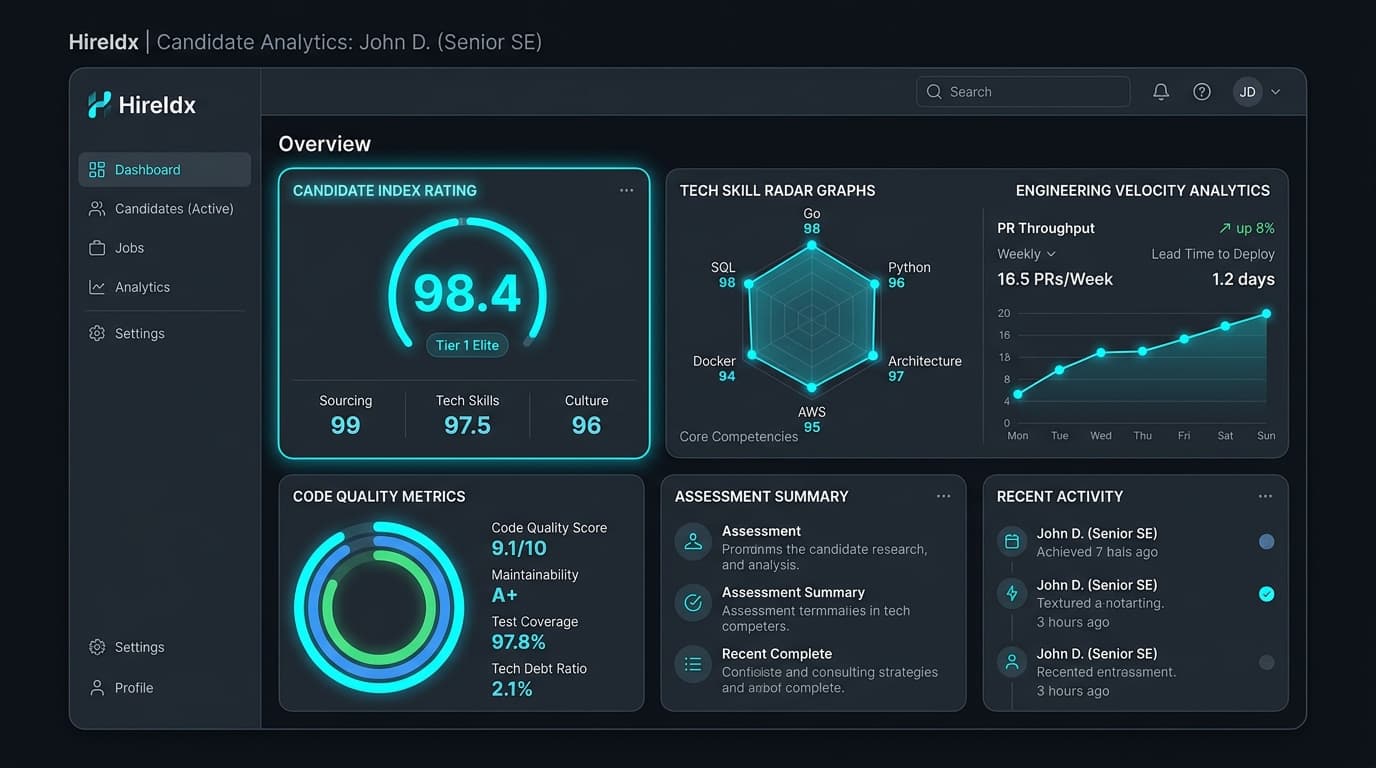Open the help question mark icon
The width and height of the screenshot is (1376, 768).
(1202, 92)
